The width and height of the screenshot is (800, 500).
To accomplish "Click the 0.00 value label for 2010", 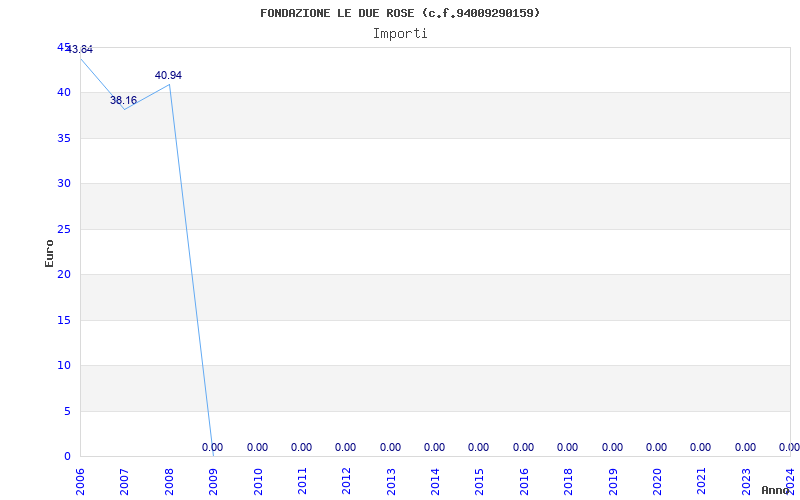I will click(257, 447).
